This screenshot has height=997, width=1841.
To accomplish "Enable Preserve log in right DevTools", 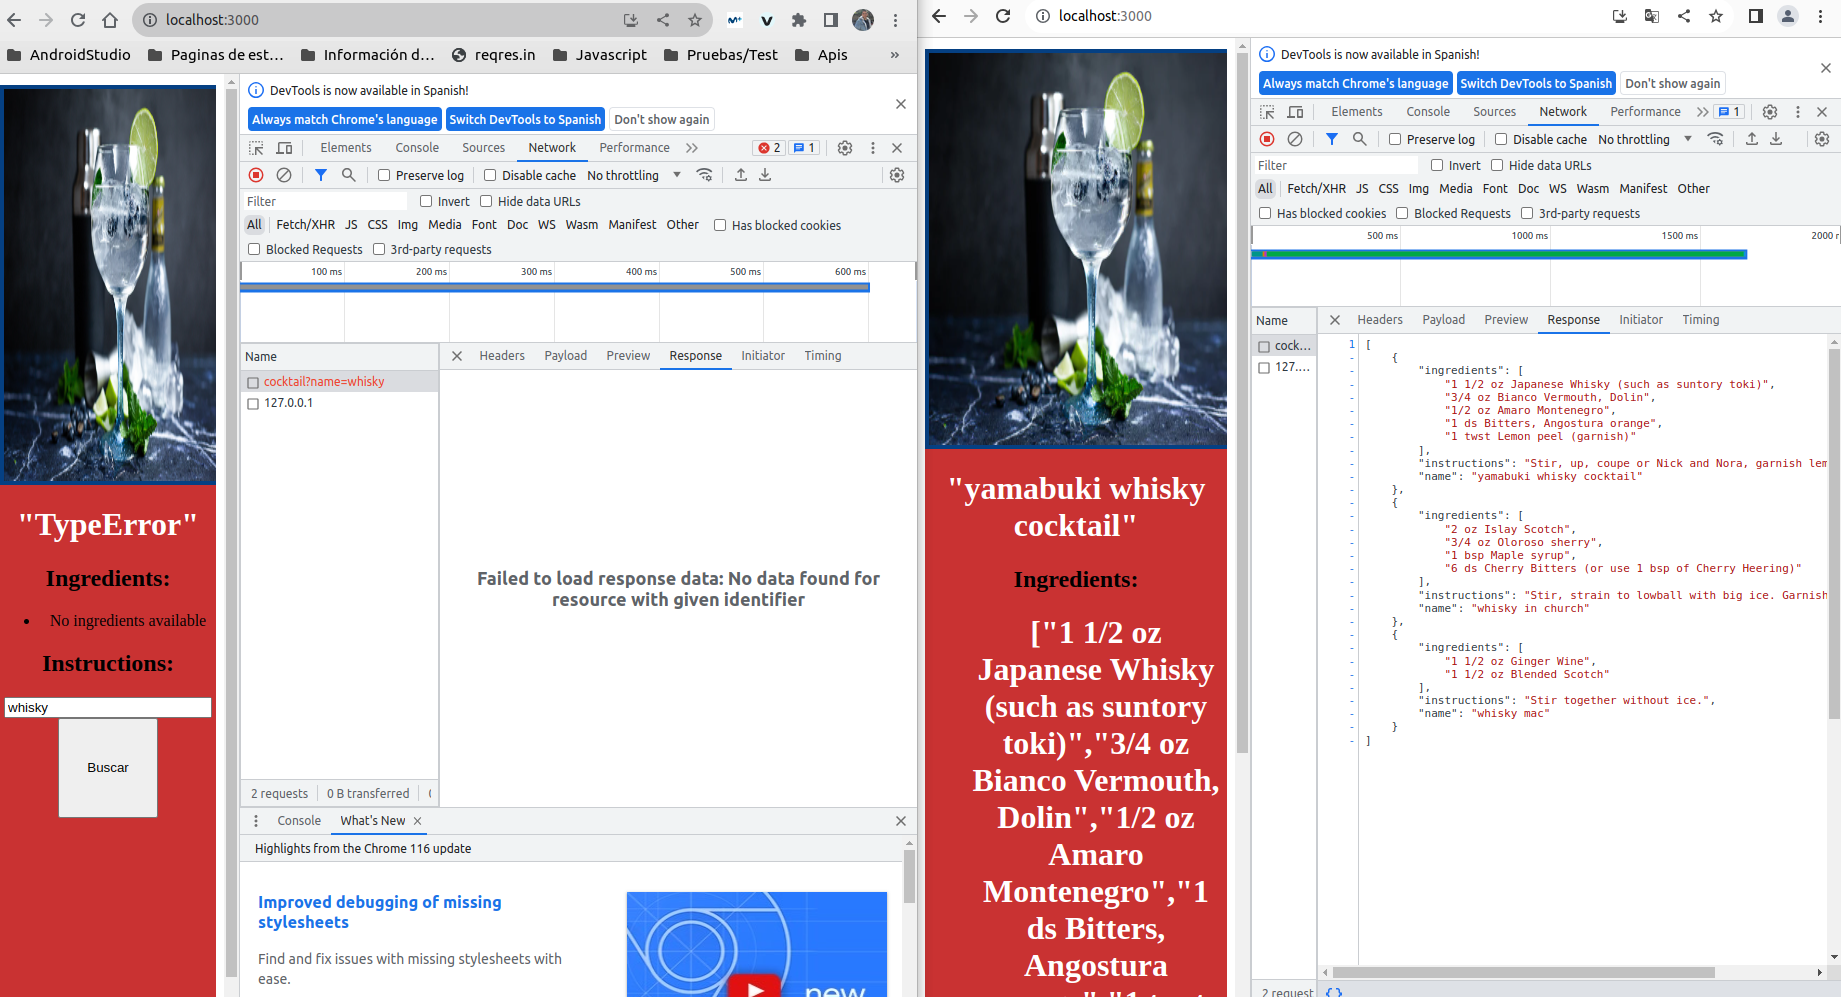I will (x=1395, y=139).
